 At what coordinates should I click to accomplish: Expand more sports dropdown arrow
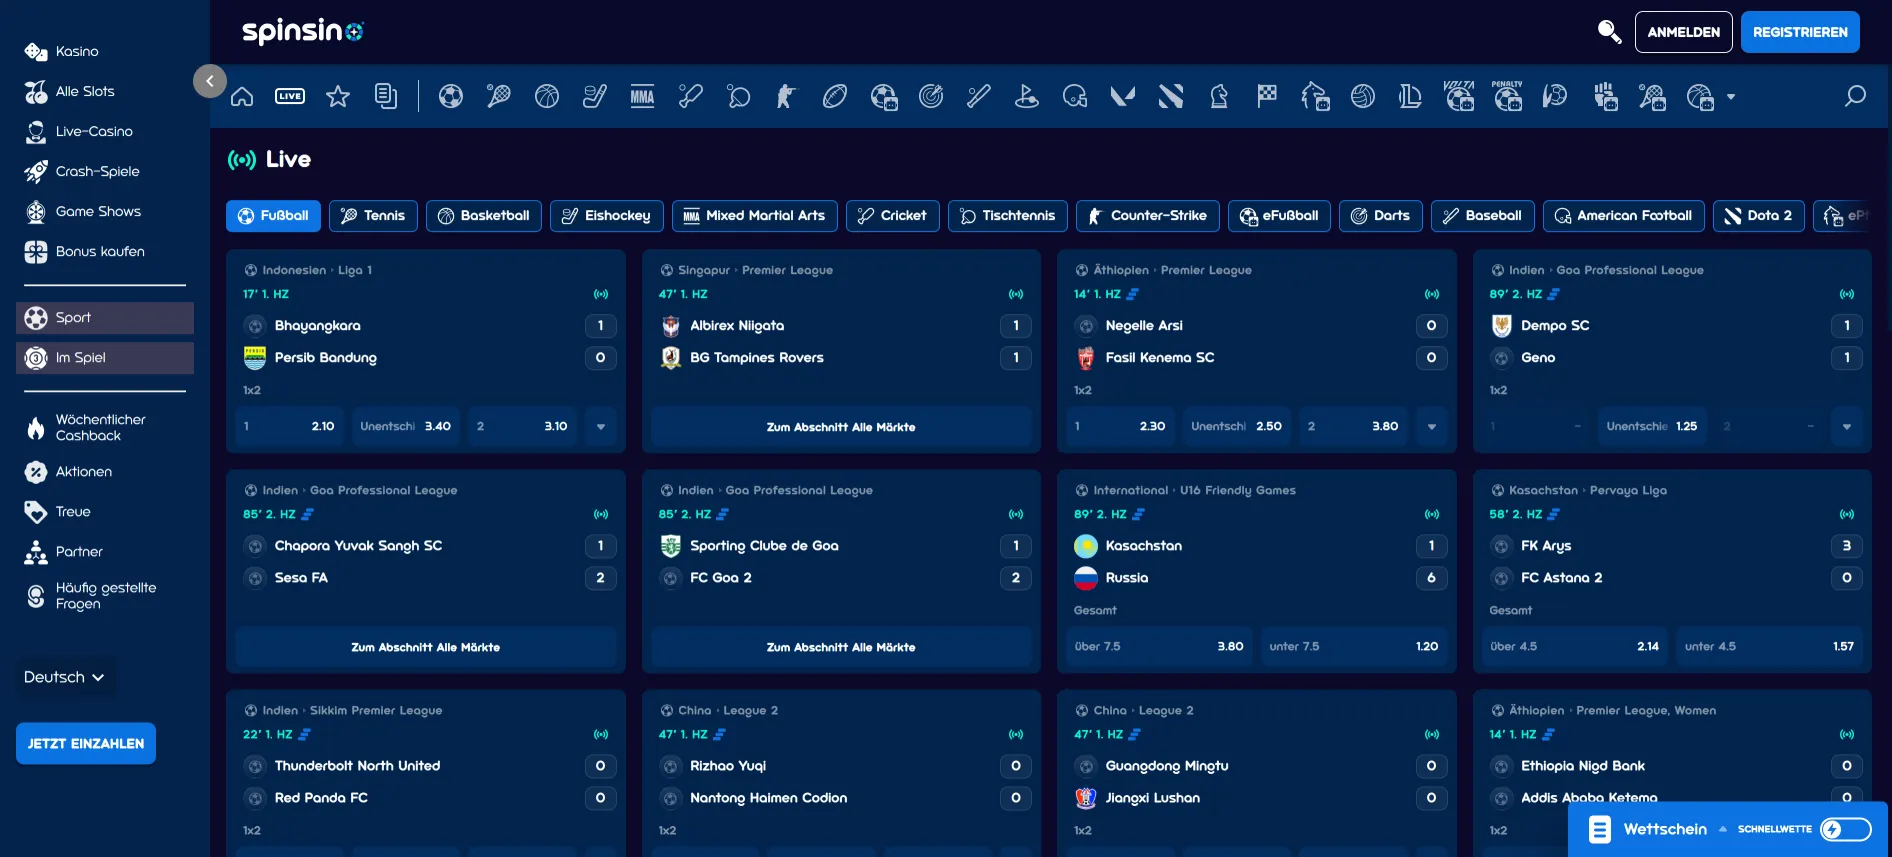(x=1731, y=97)
